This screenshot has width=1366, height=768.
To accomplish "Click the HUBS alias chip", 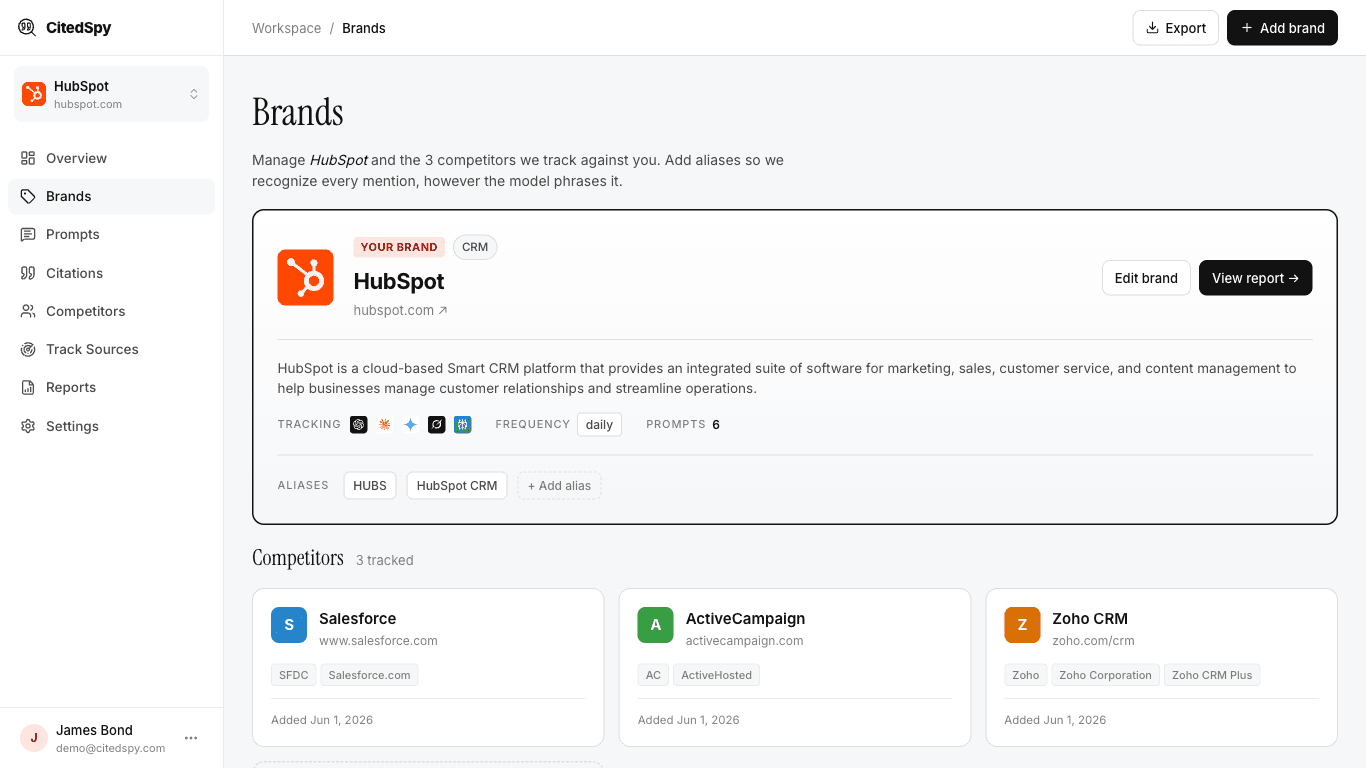I will 370,486.
